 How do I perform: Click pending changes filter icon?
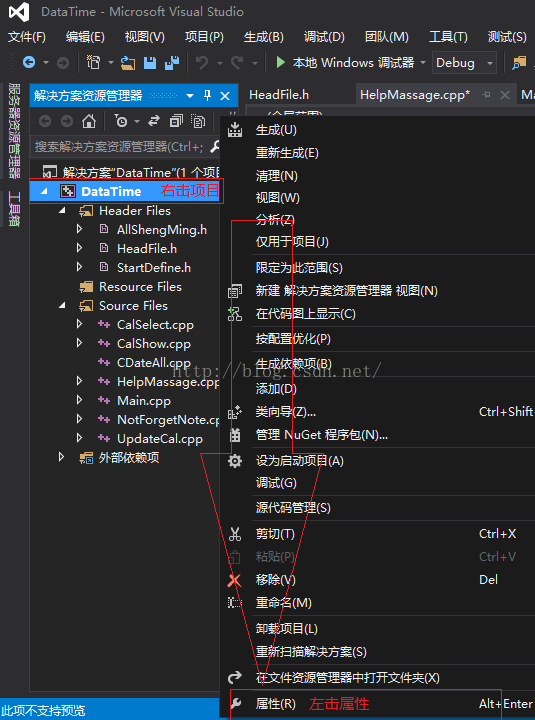click(121, 121)
